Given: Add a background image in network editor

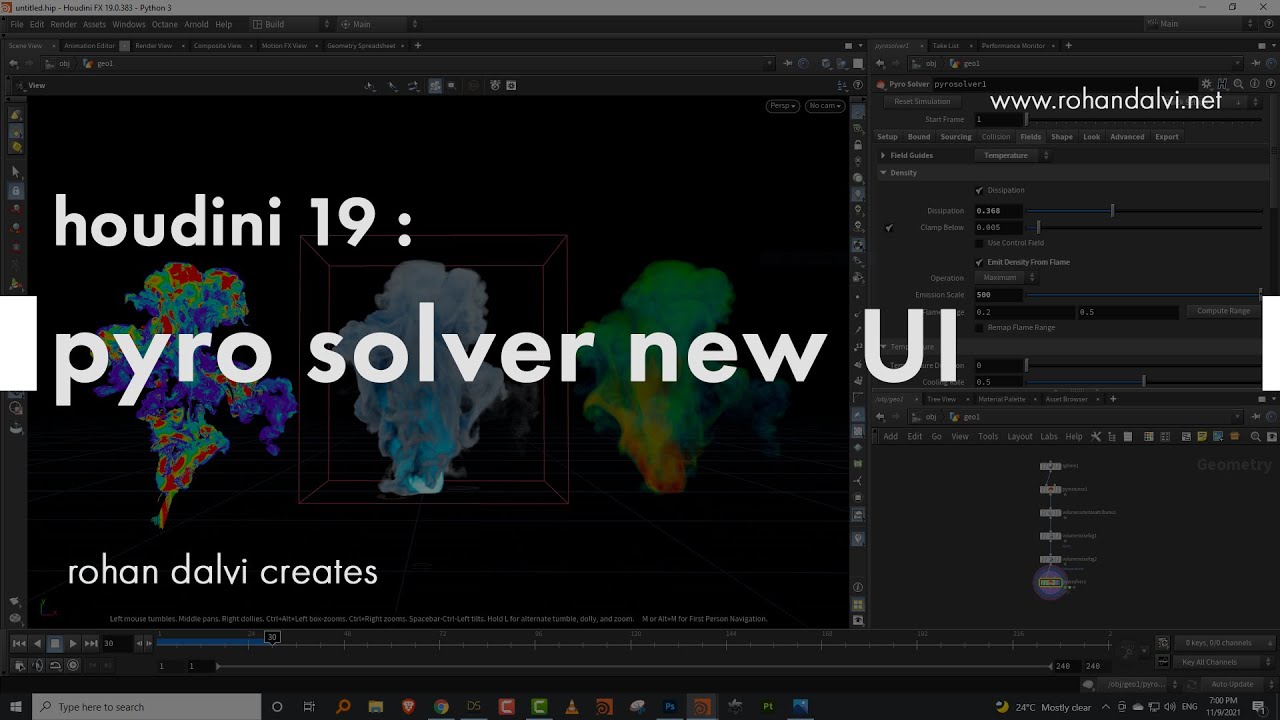Looking at the screenshot, I should pyautogui.click(x=1218, y=436).
